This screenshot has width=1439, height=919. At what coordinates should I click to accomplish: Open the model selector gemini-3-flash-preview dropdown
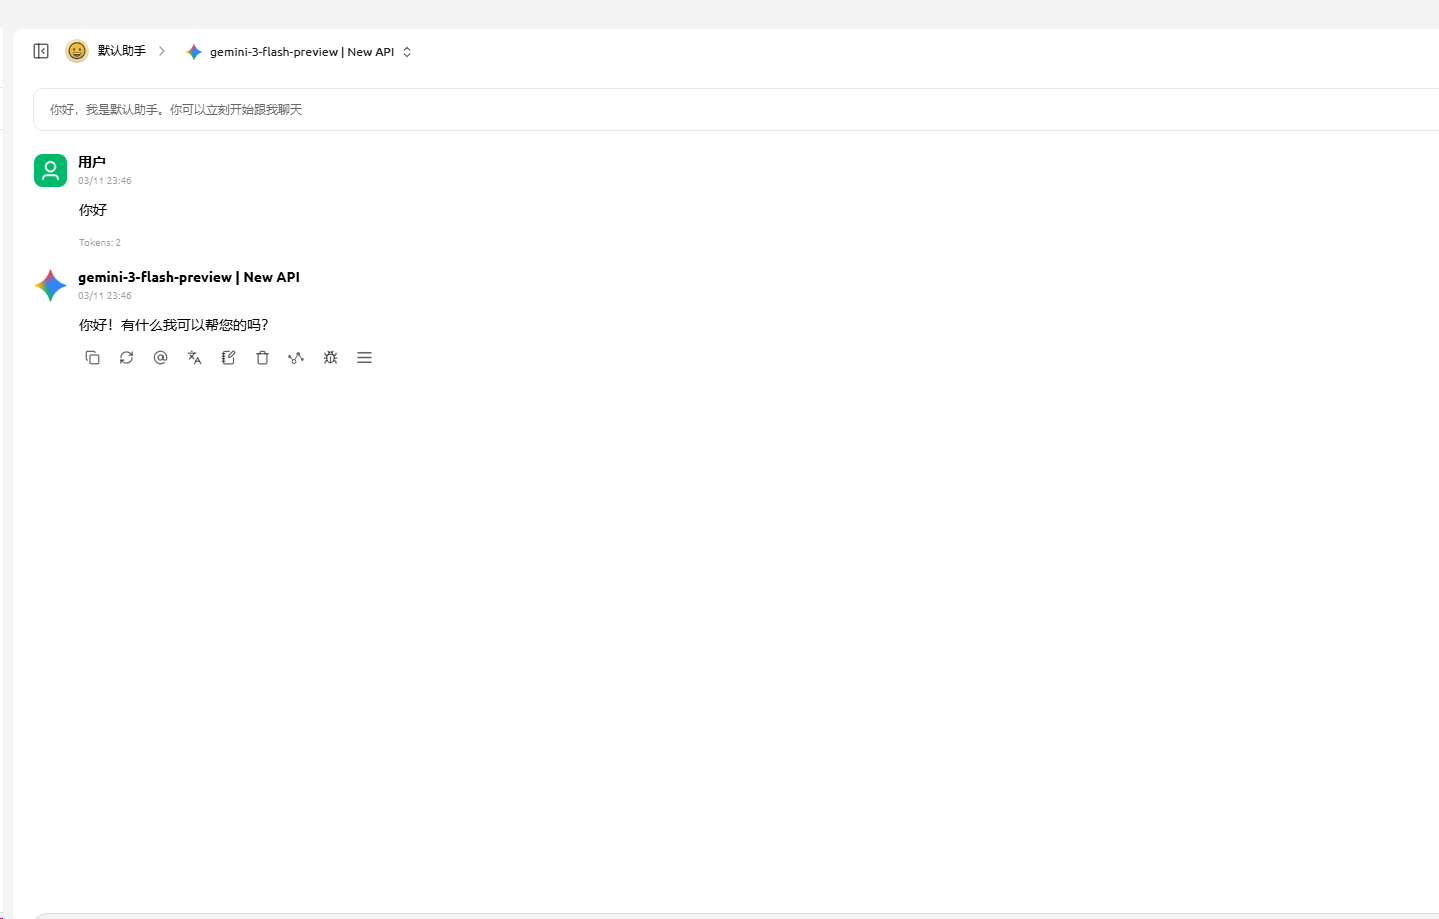tap(300, 52)
